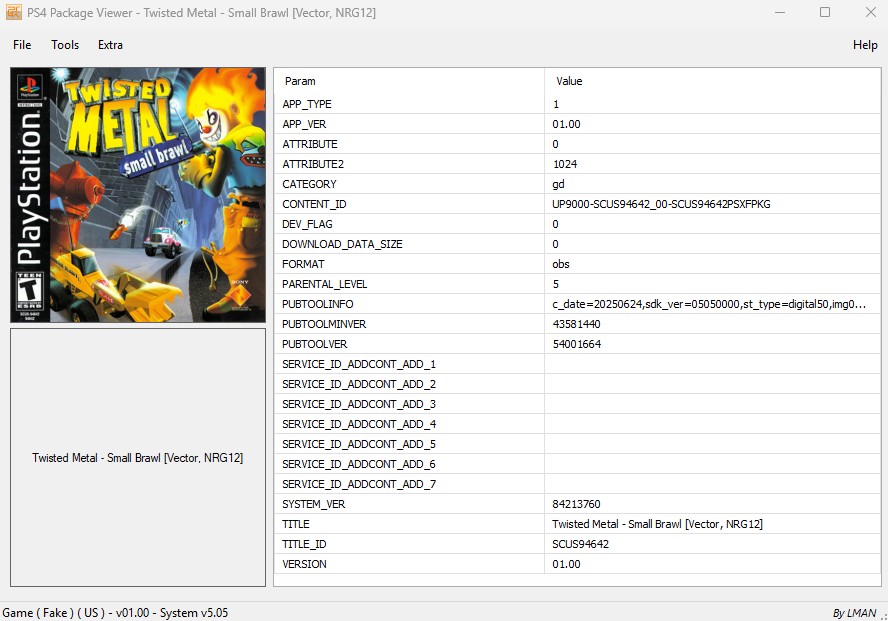Select the DEV_FLAG parameter row
The height and width of the screenshot is (621, 888).
[577, 224]
